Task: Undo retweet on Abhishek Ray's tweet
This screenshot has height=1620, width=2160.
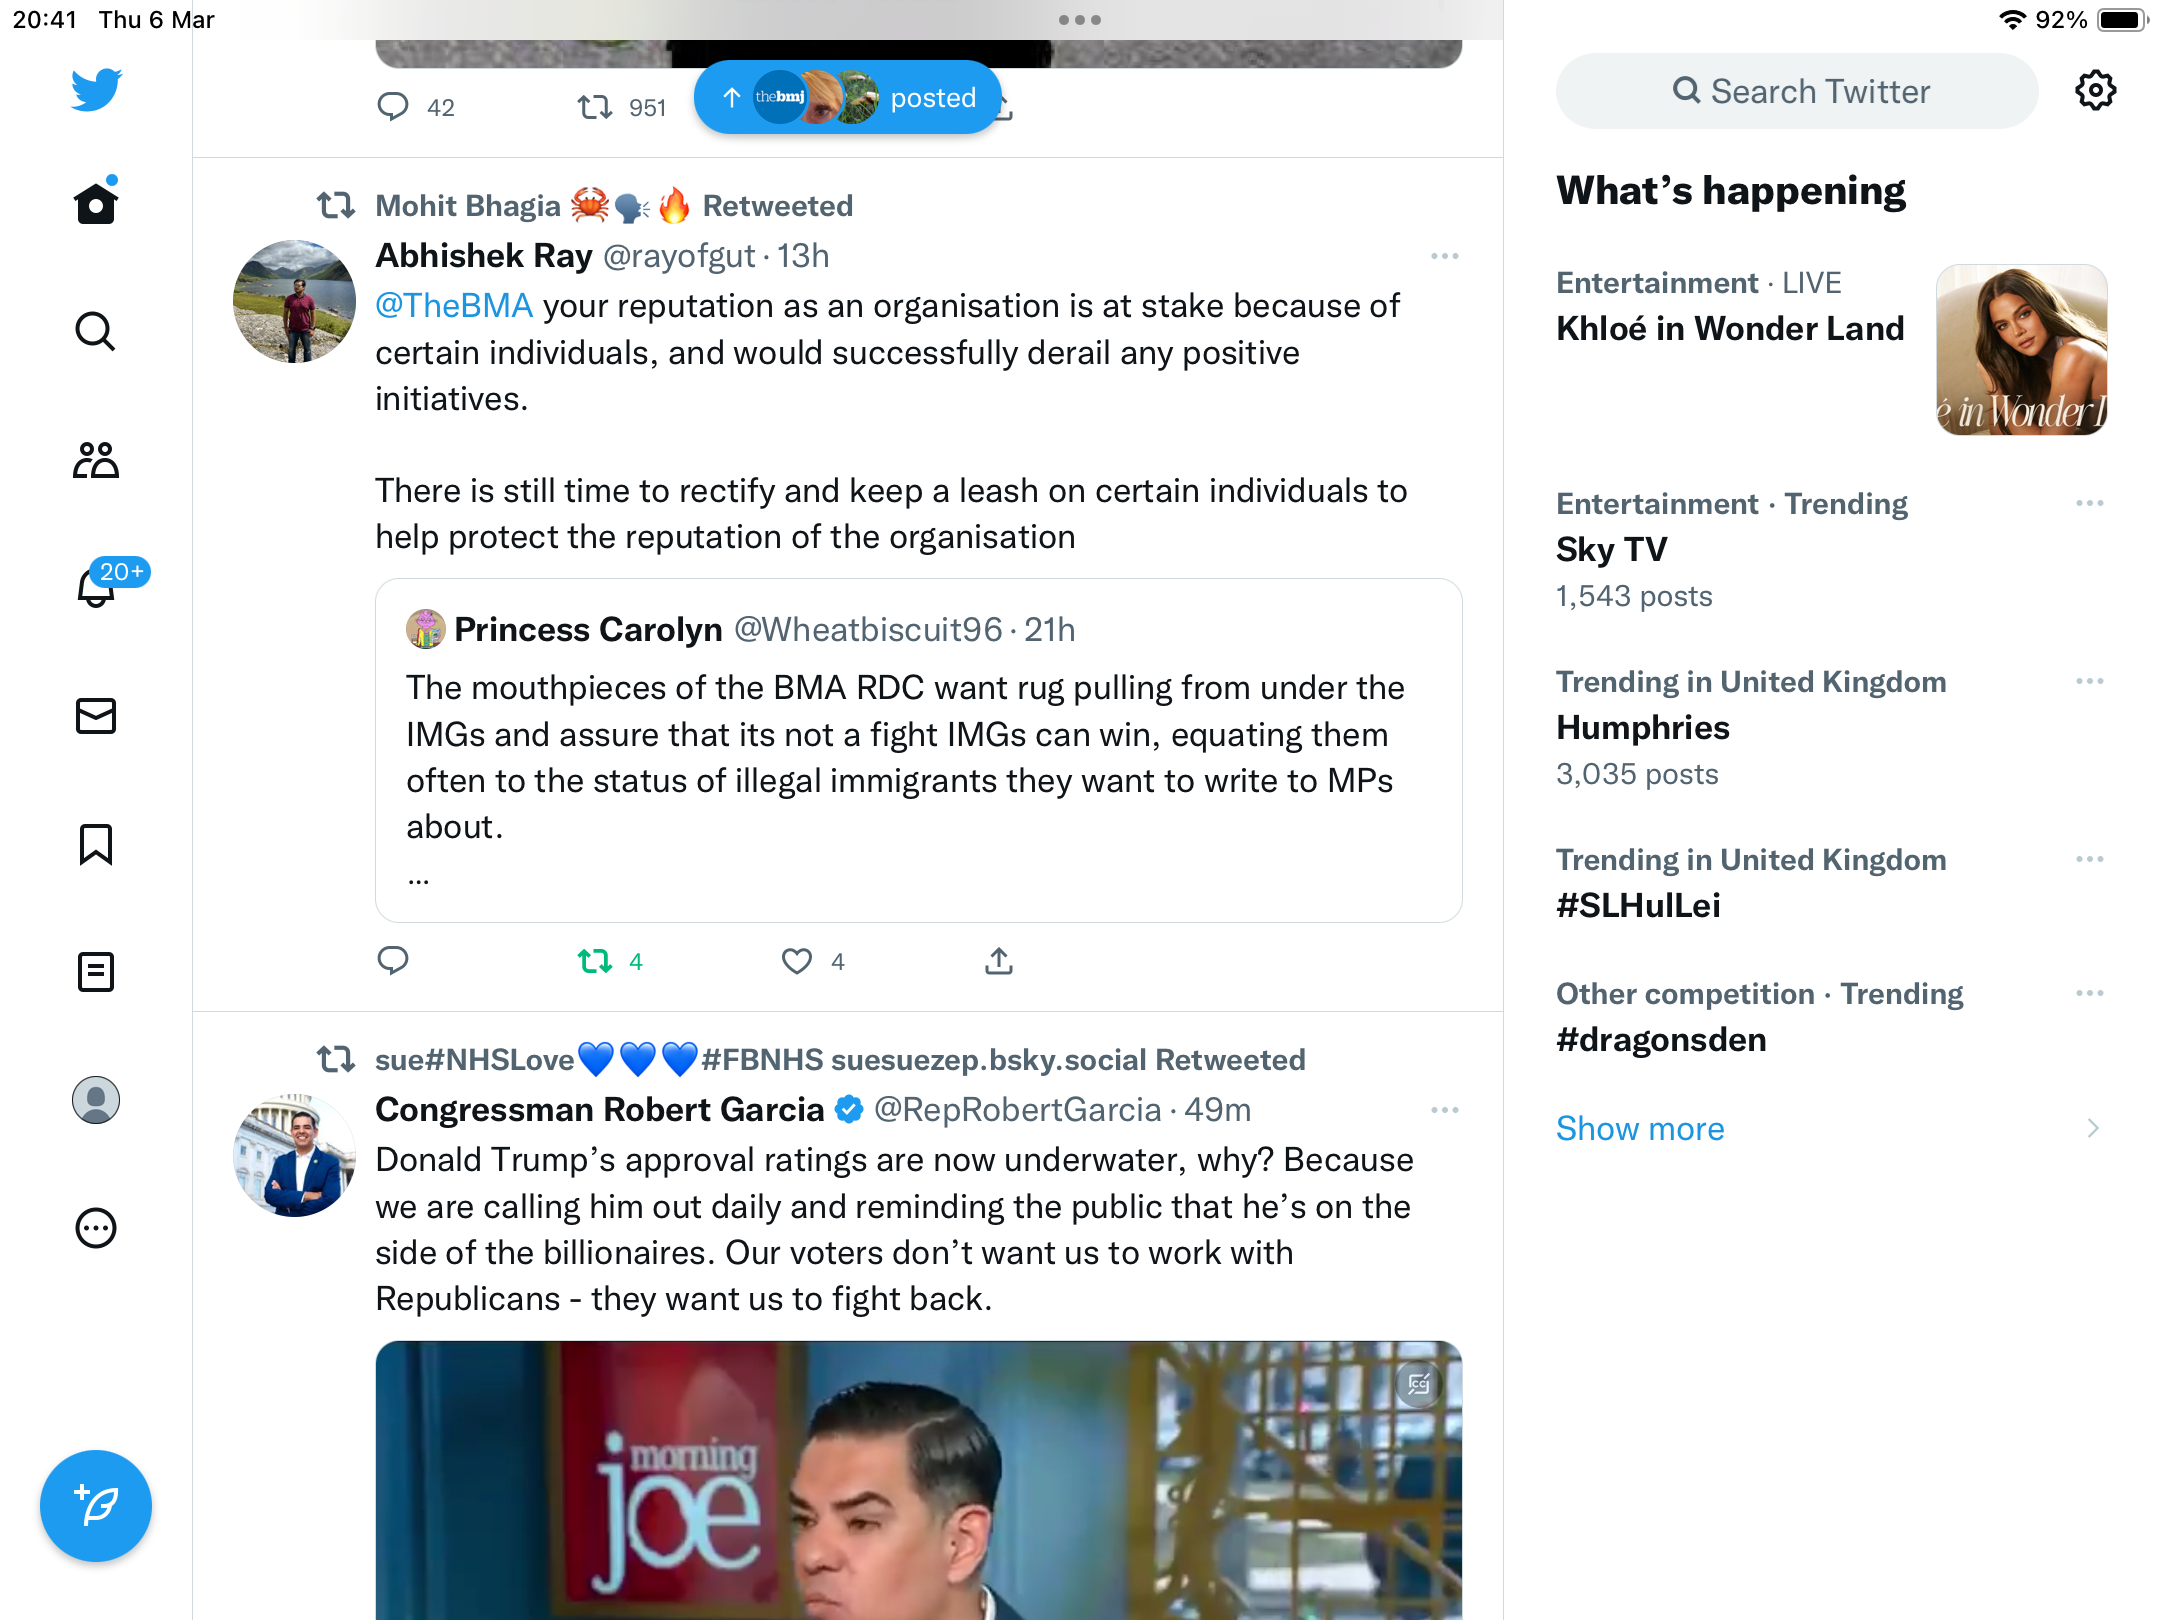Action: tap(595, 961)
